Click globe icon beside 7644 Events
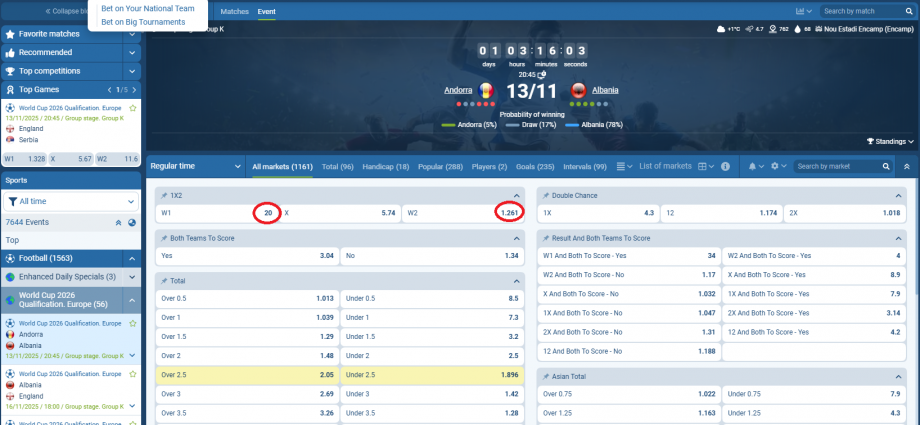The image size is (920, 425). pyautogui.click(x=131, y=222)
